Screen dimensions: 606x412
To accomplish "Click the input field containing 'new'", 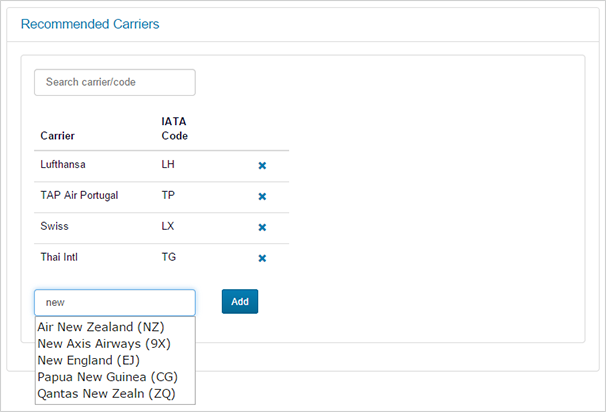I will [x=115, y=302].
